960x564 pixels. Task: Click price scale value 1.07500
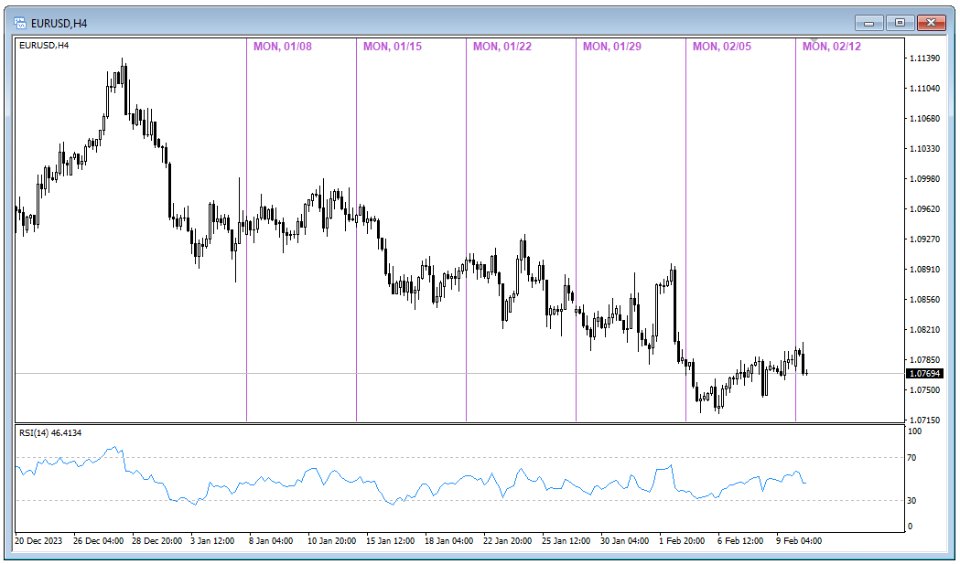click(x=924, y=390)
